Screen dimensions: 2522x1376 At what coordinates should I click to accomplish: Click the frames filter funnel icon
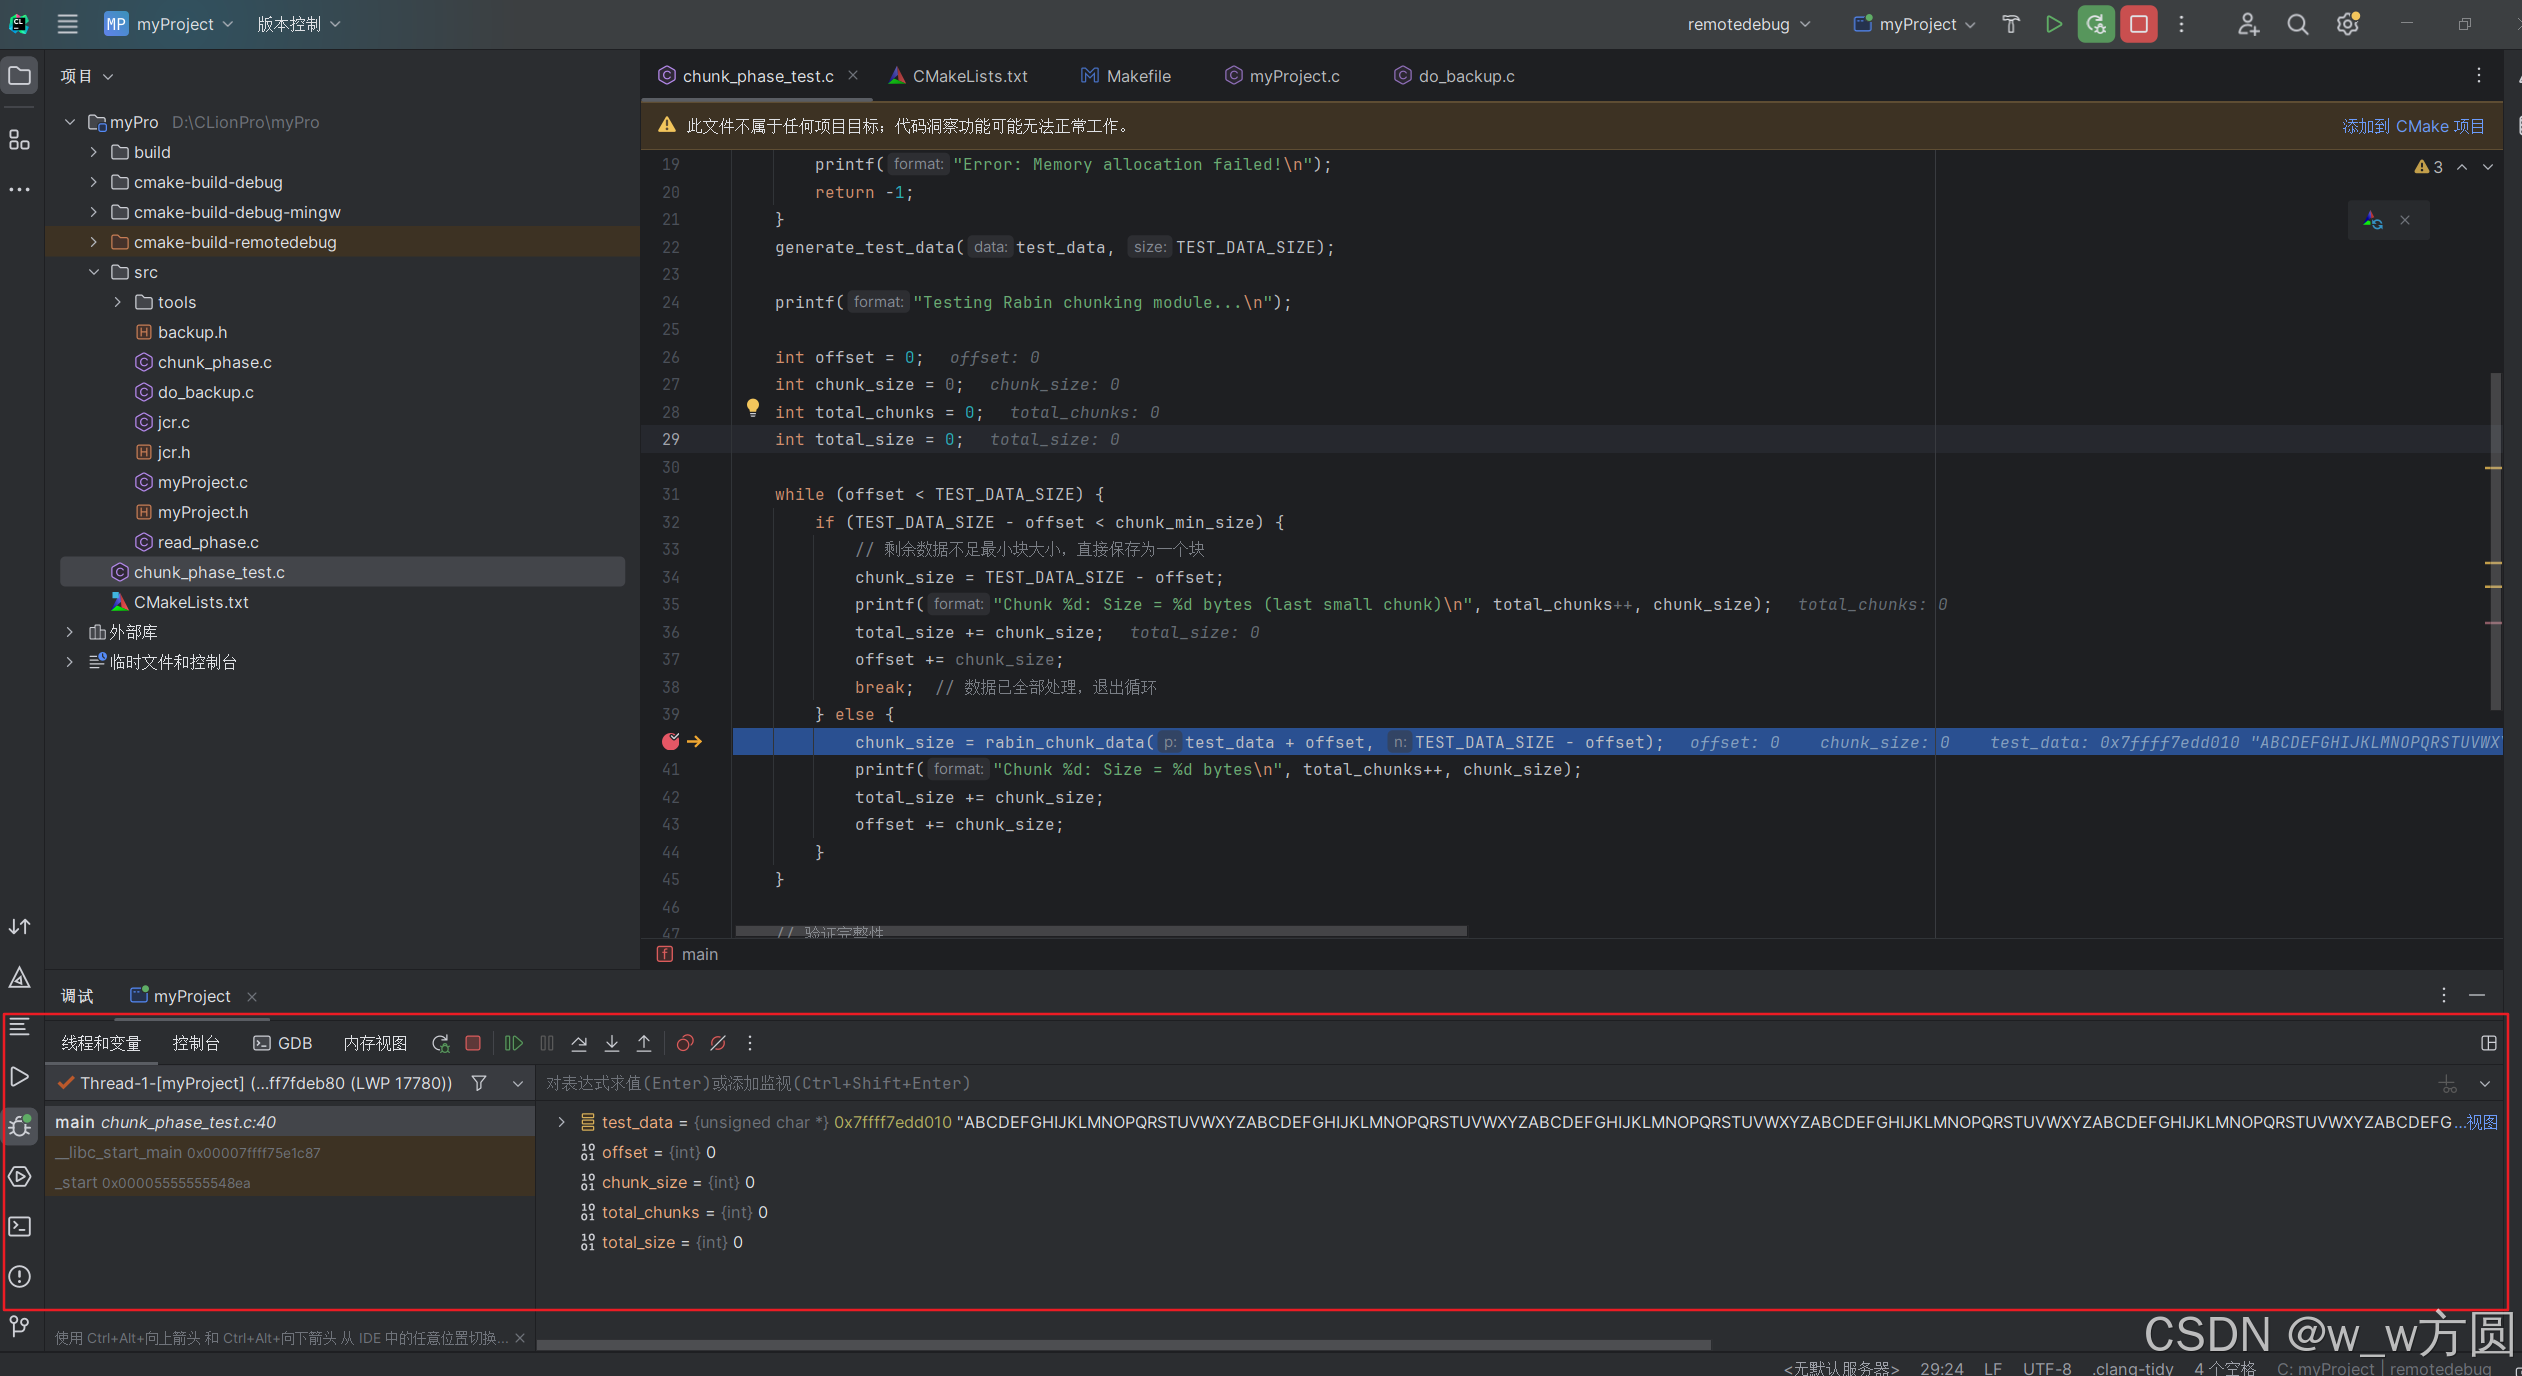(x=479, y=1083)
